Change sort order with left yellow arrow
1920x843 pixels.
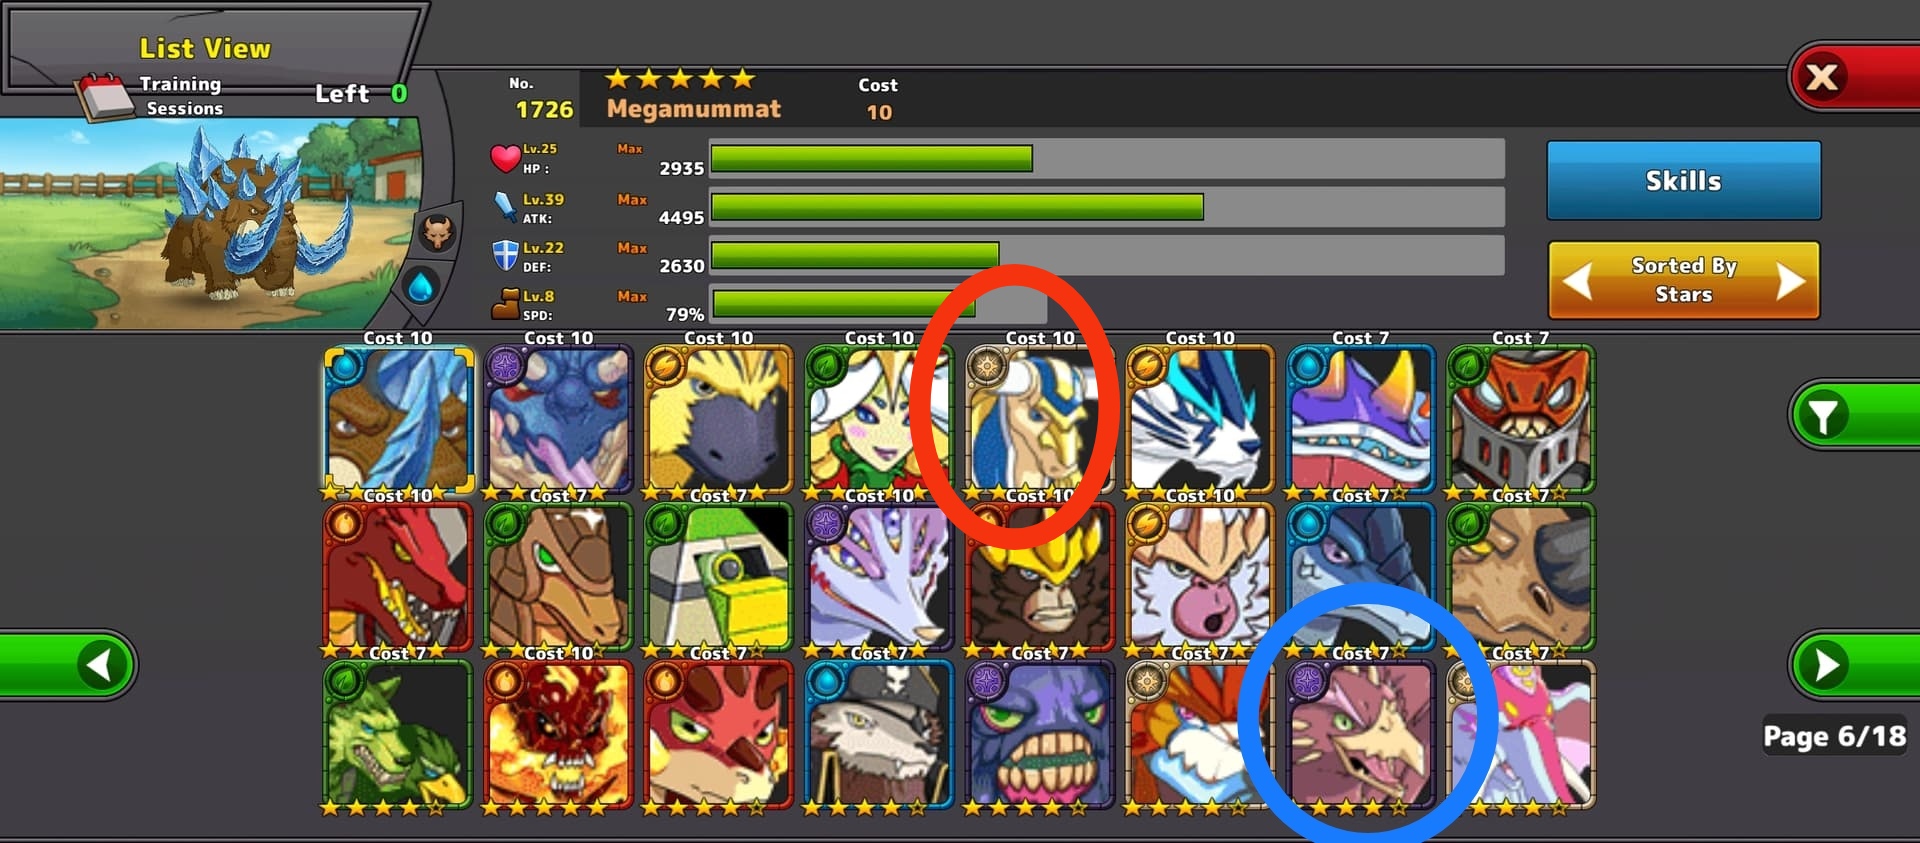tap(1577, 281)
